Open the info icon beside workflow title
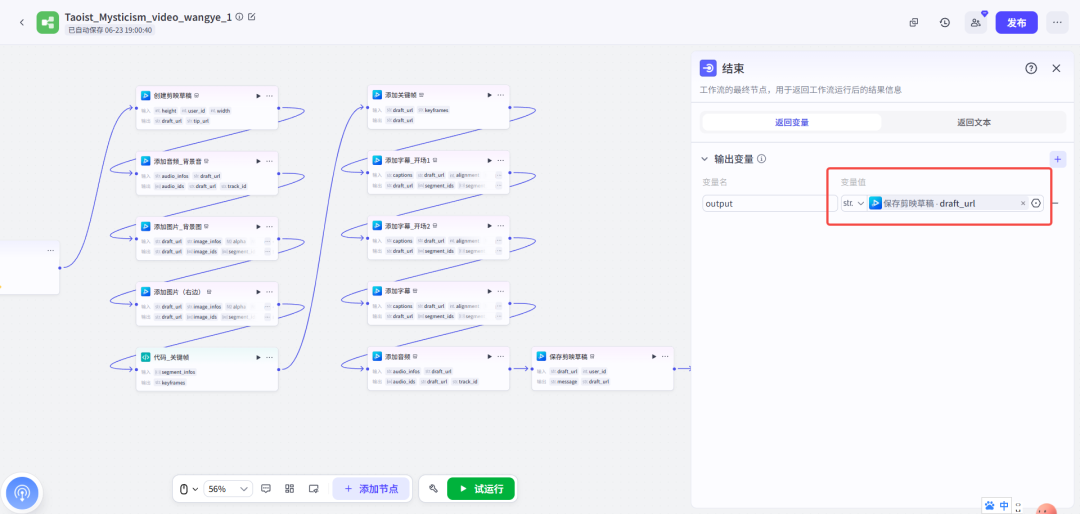Viewport: 1080px width, 514px height. [239, 17]
